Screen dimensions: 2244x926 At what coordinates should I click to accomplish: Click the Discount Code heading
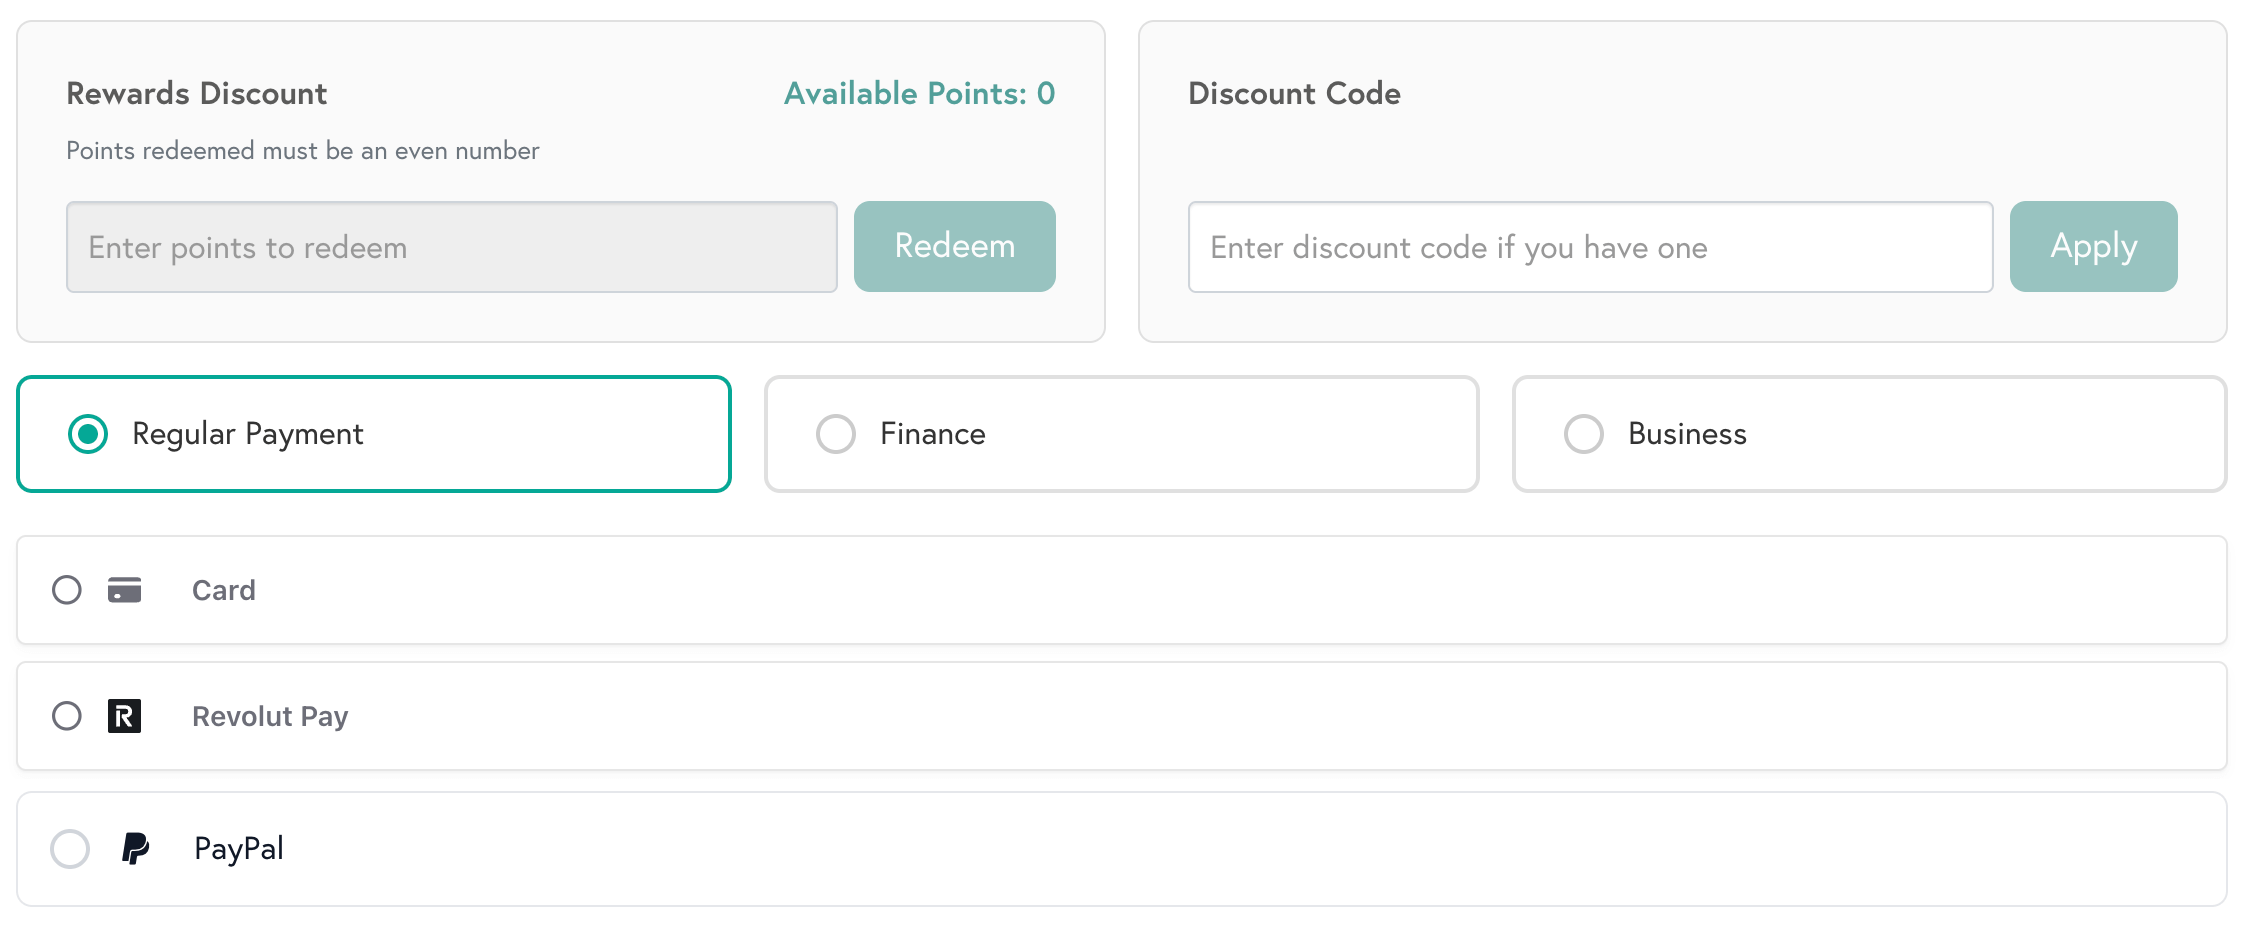pyautogui.click(x=1294, y=93)
